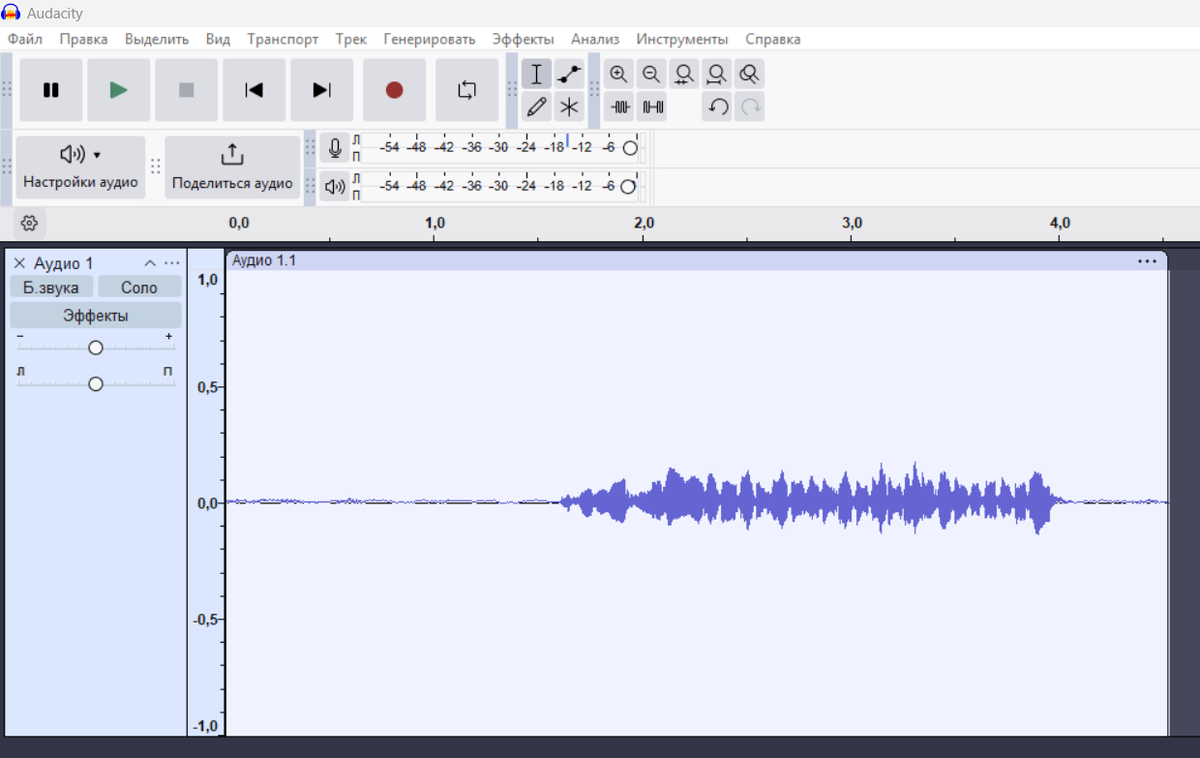Close track Аудио 1 with the X

tap(19, 263)
